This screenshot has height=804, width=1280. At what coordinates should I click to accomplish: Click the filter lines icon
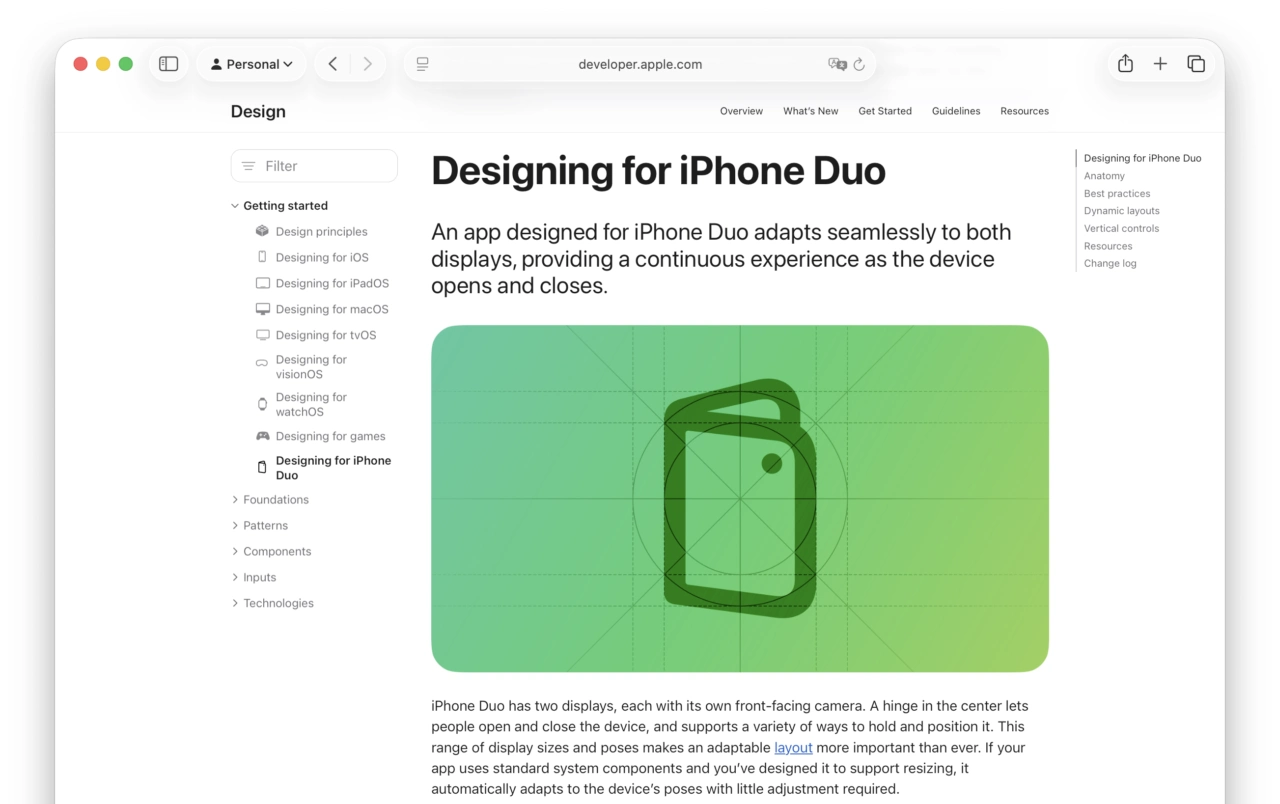pos(249,166)
